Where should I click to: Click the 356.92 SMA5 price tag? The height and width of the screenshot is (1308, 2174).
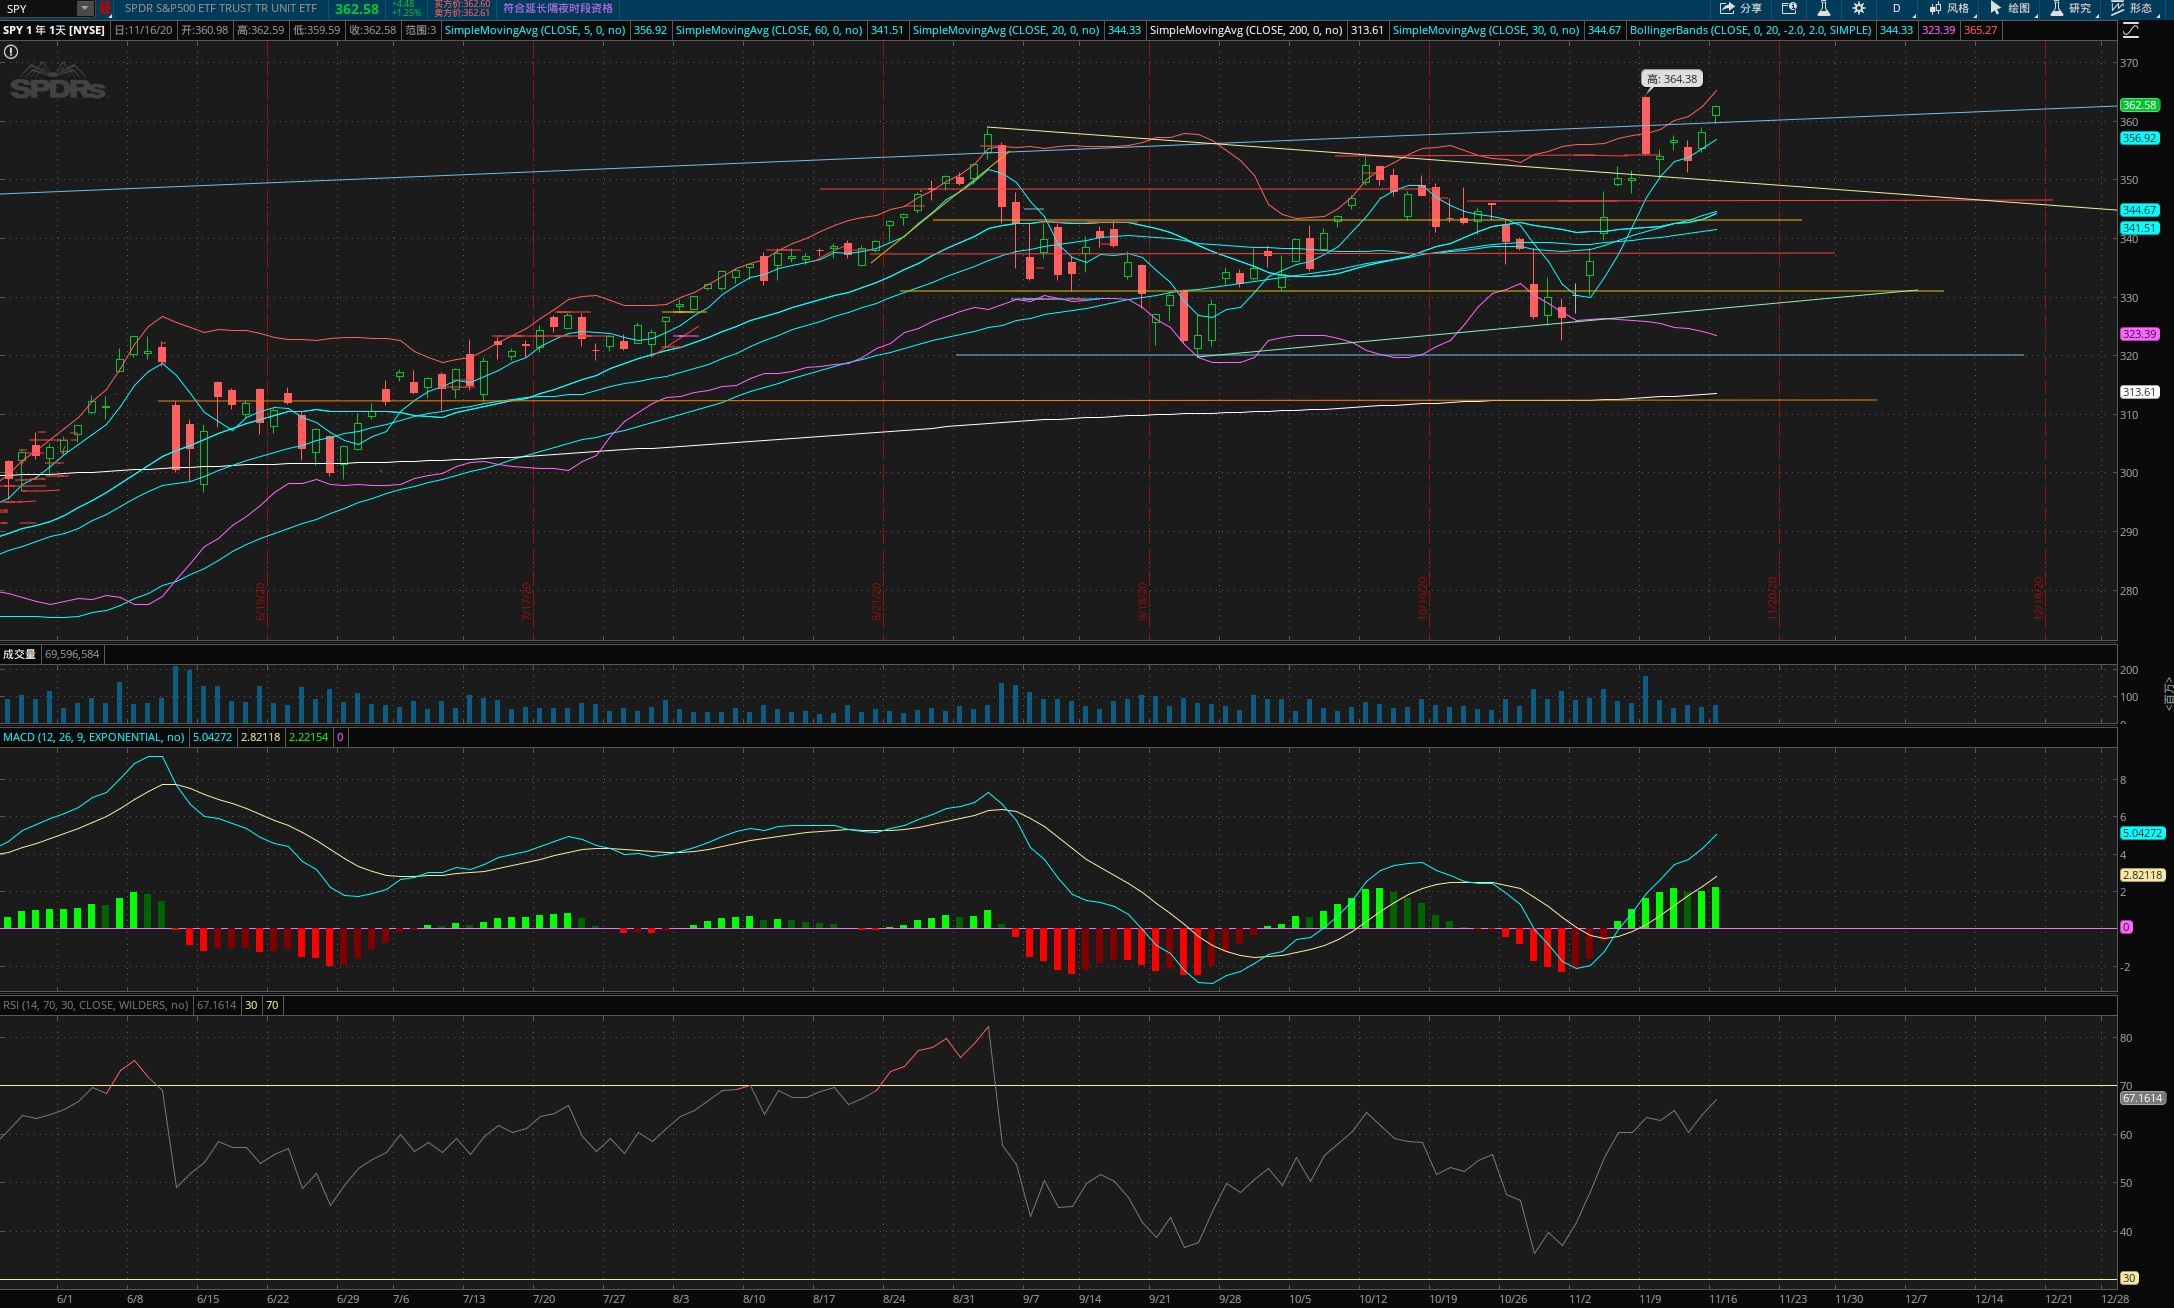(x=2140, y=138)
